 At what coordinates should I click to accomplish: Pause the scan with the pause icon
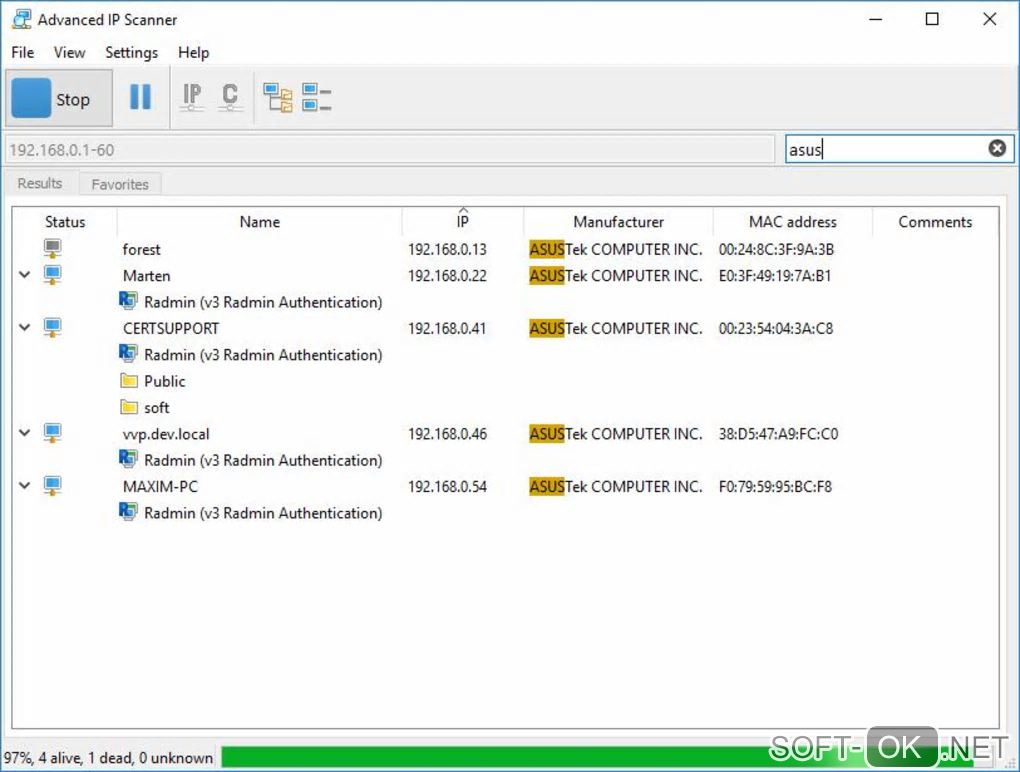(141, 97)
